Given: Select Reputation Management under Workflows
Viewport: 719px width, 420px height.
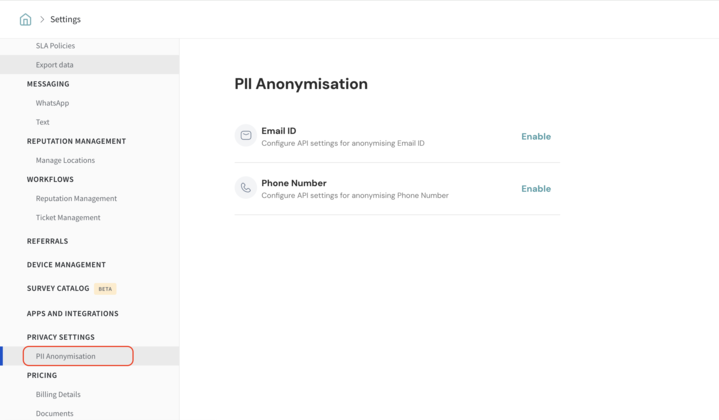Looking at the screenshot, I should (76, 198).
